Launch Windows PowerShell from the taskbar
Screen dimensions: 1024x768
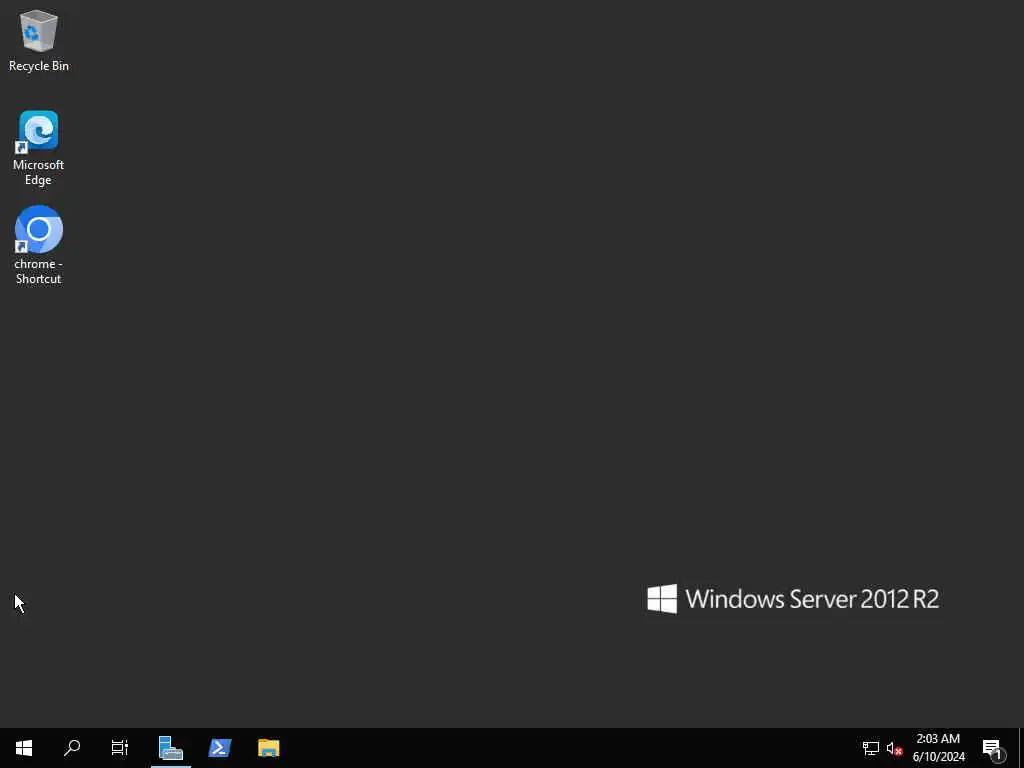pos(219,748)
